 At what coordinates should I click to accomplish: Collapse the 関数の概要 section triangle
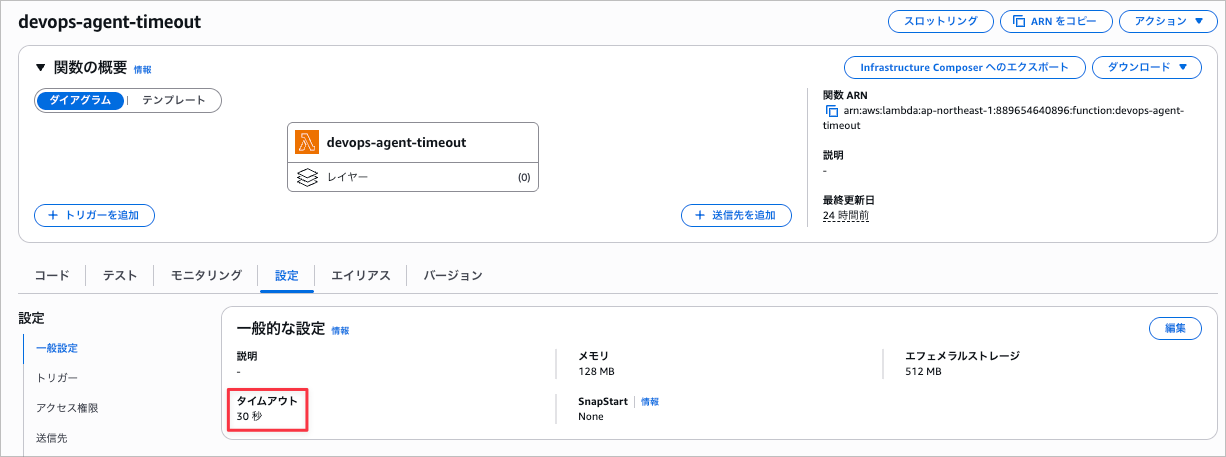coord(40,68)
